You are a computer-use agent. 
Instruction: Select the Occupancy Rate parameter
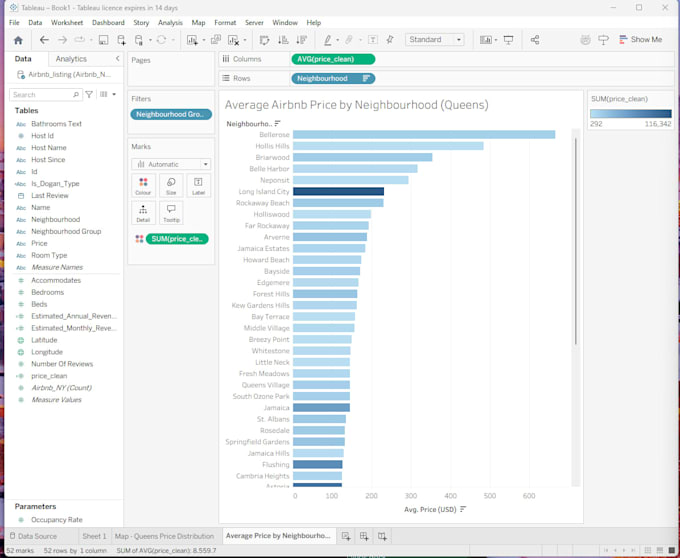click(56, 519)
